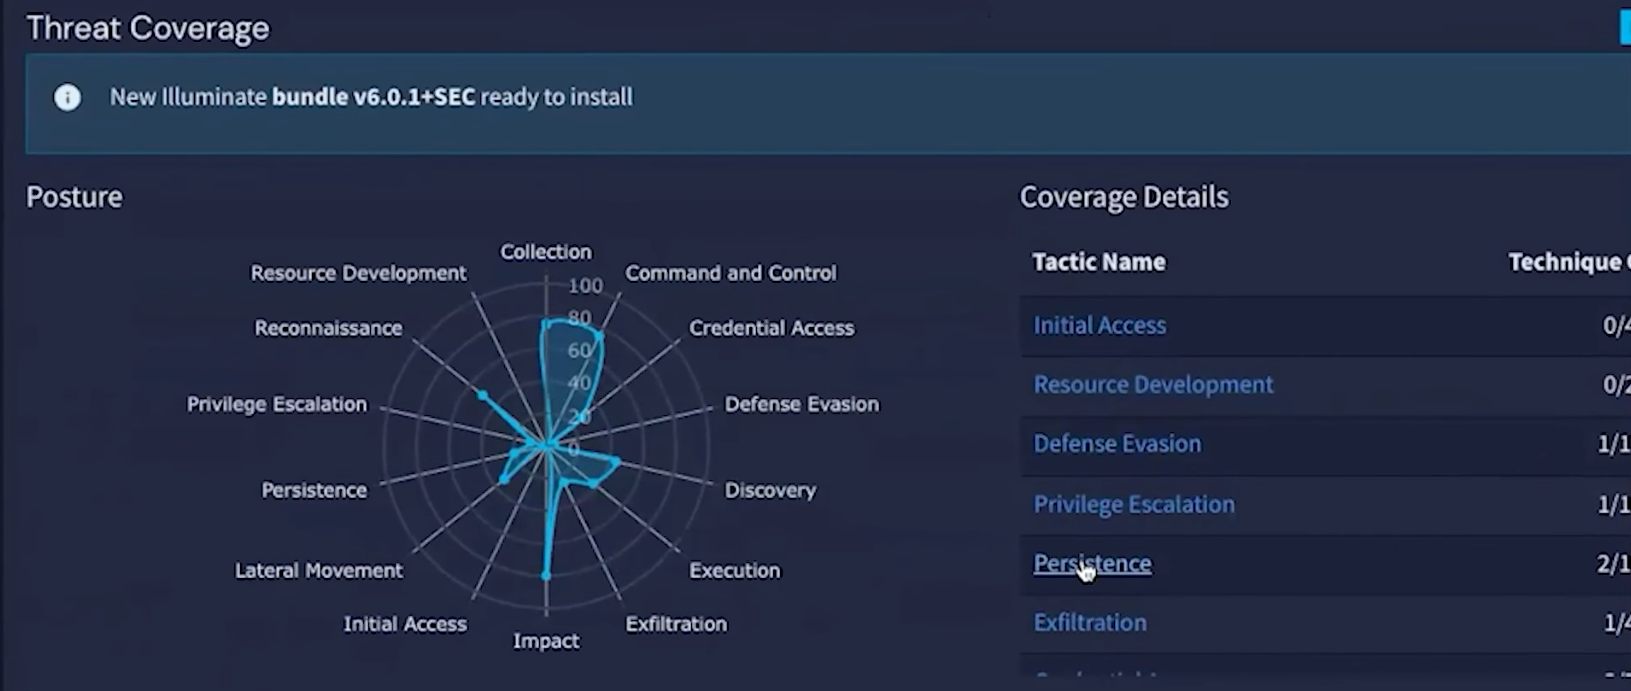Open the Exfiltration tactic link
Image resolution: width=1631 pixels, height=691 pixels.
pyautogui.click(x=1090, y=622)
